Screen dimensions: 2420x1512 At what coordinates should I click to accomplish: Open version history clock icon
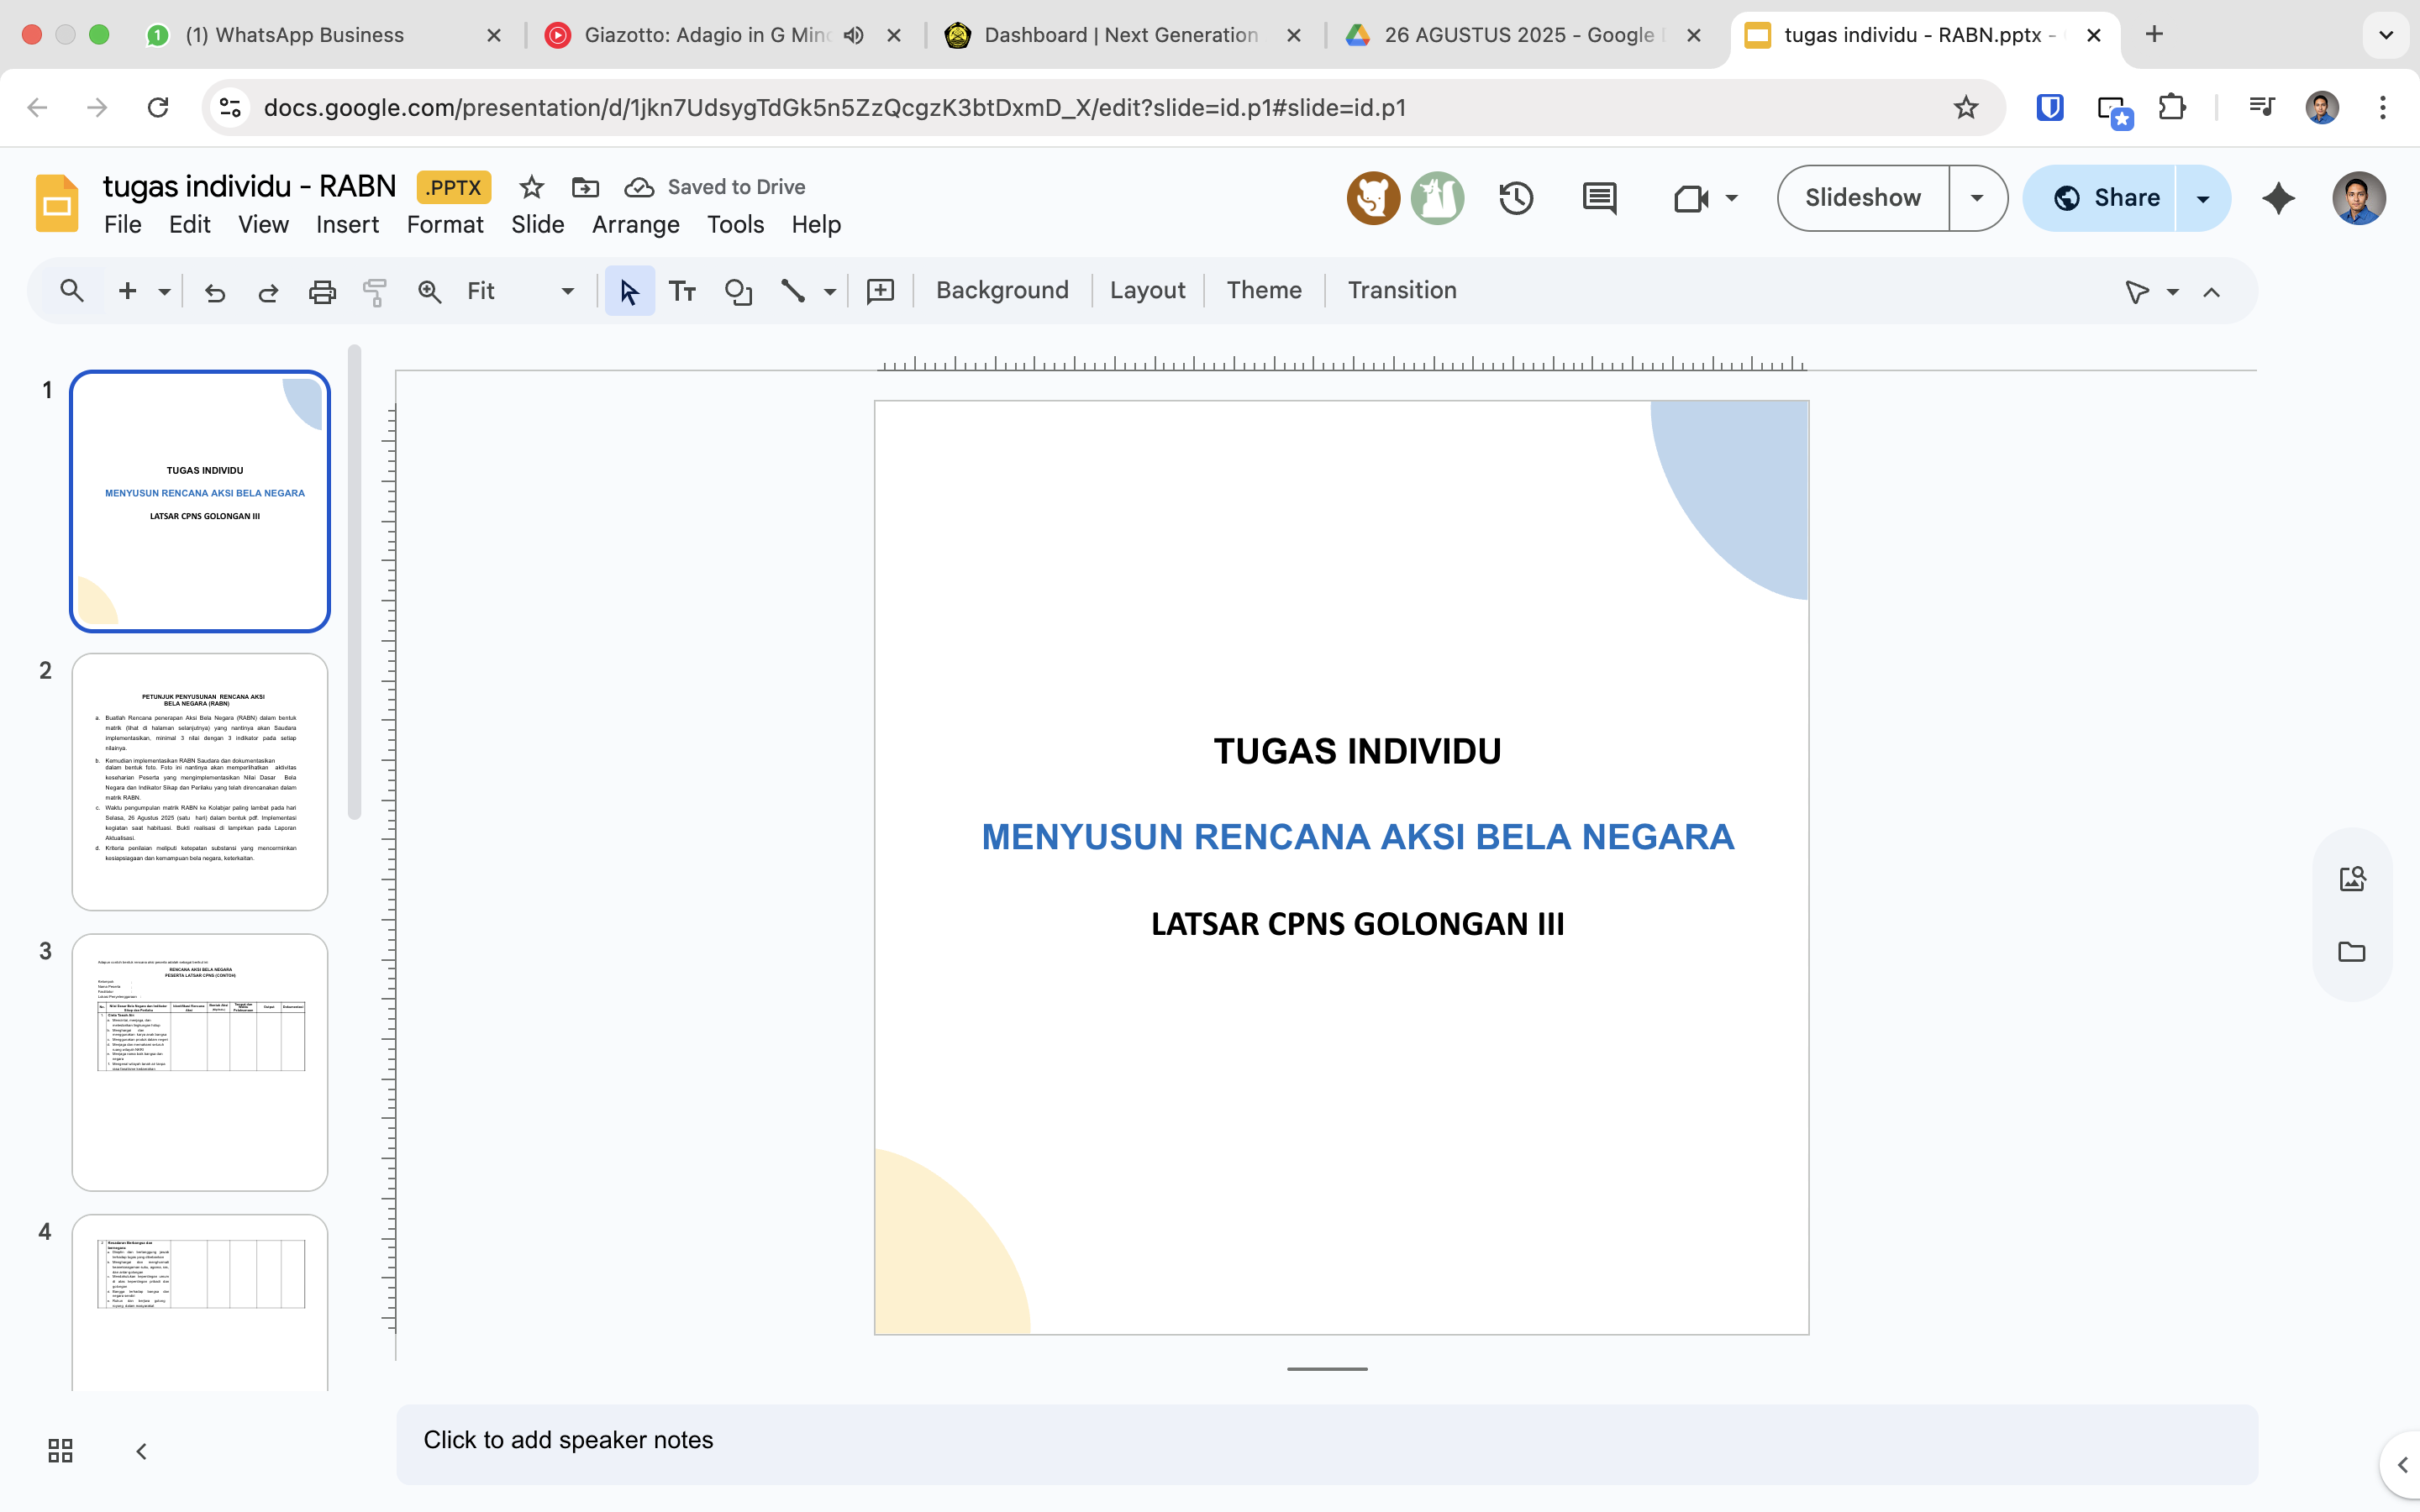(1516, 198)
